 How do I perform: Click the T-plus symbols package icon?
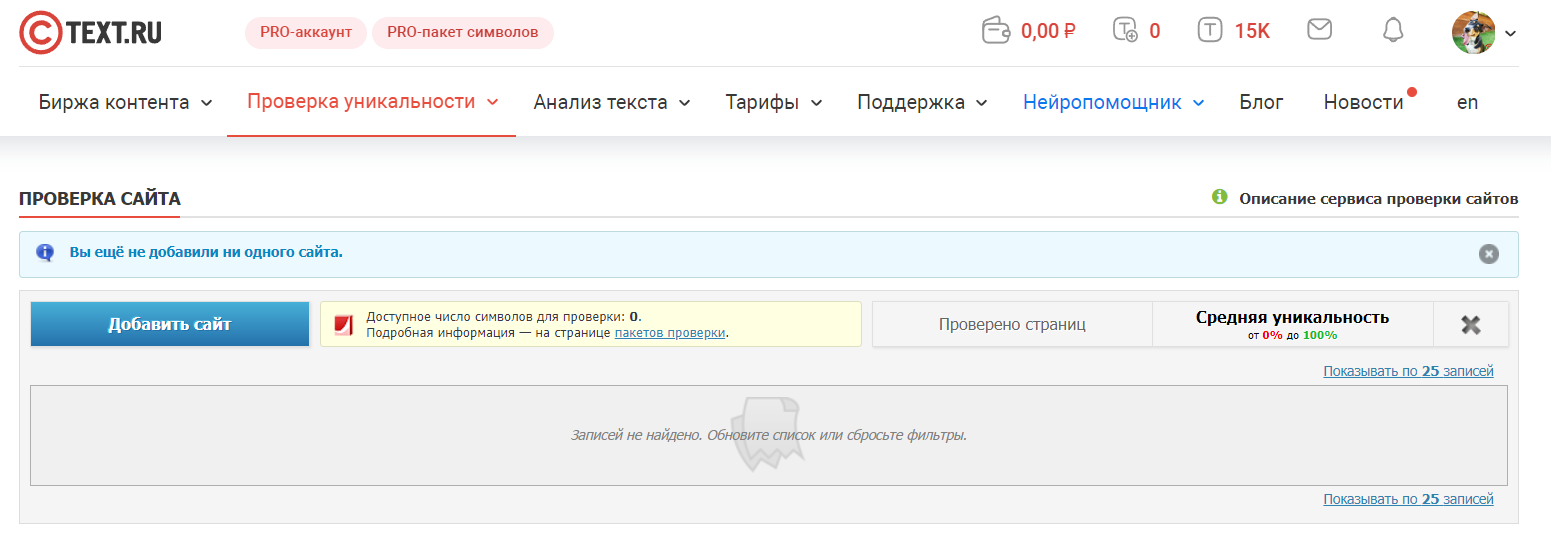(1125, 31)
